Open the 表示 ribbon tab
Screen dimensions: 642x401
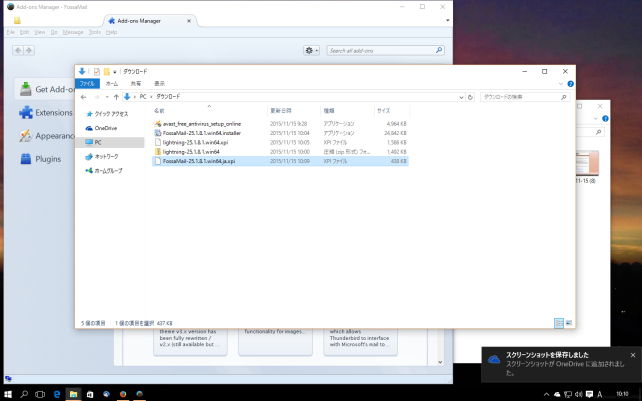[x=159, y=84]
